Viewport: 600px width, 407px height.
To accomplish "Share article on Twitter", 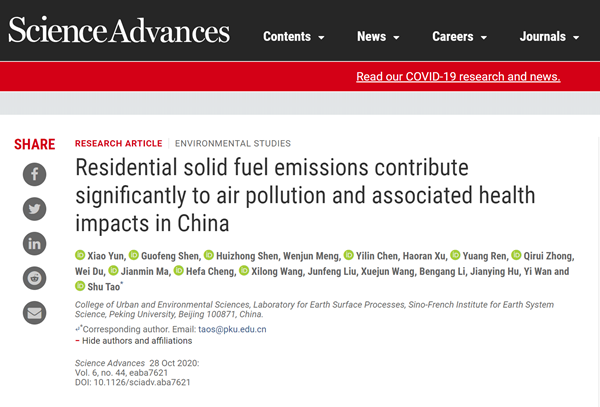I will (35, 209).
